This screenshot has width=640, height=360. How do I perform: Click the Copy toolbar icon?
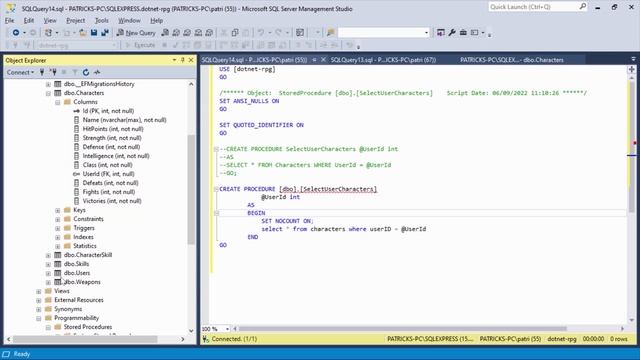pos(235,33)
